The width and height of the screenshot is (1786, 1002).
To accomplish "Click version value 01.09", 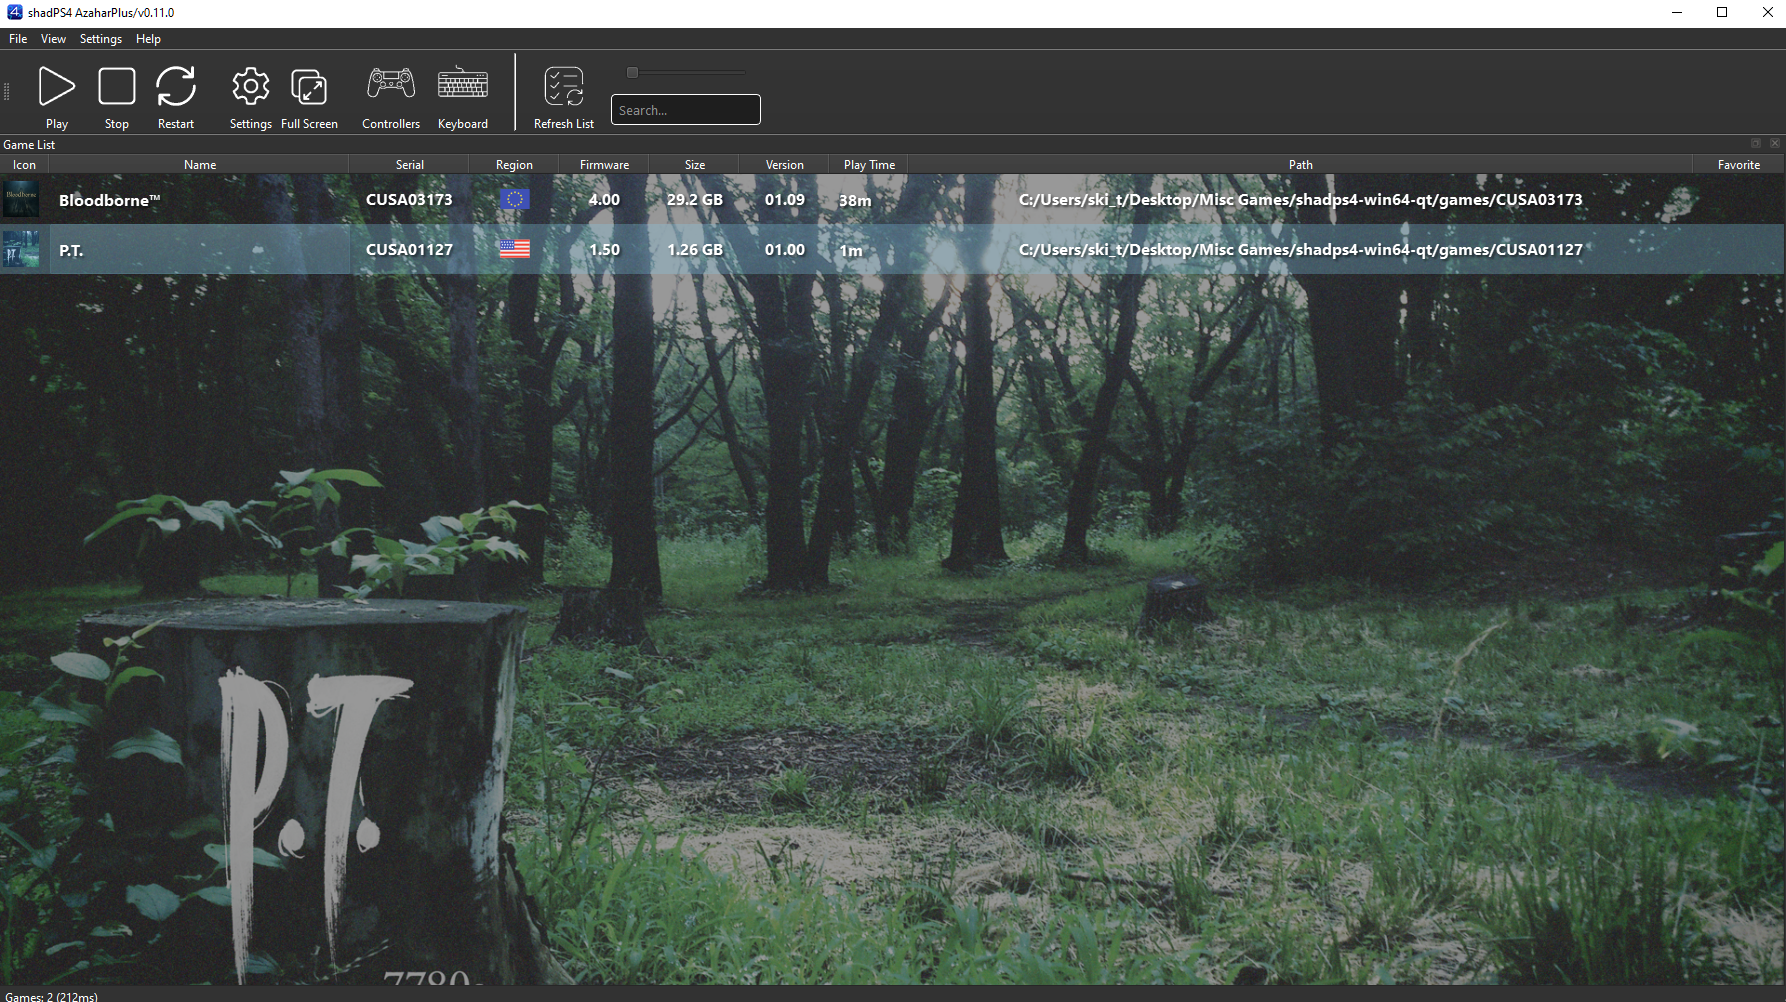I will click(785, 199).
